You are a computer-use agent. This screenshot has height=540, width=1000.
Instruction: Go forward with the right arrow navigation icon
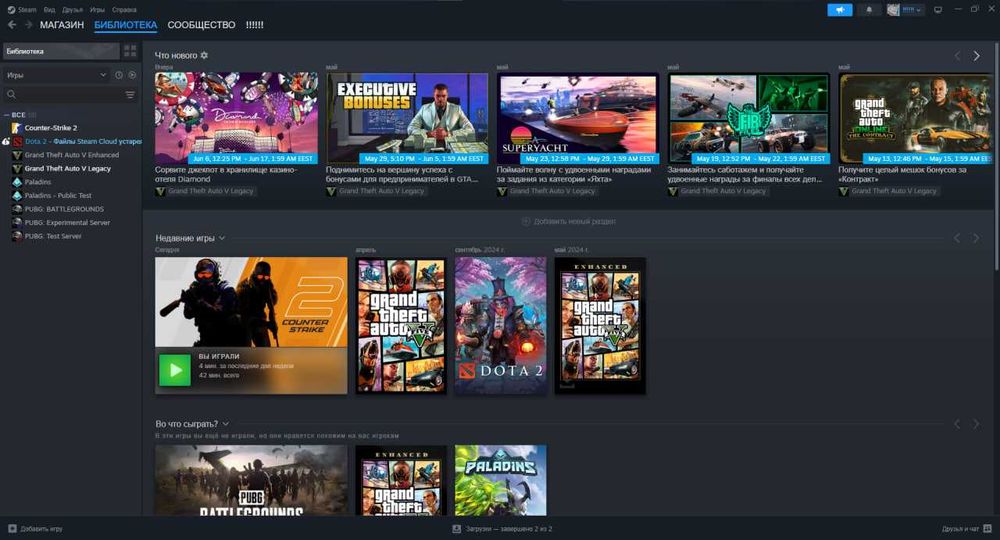29,25
